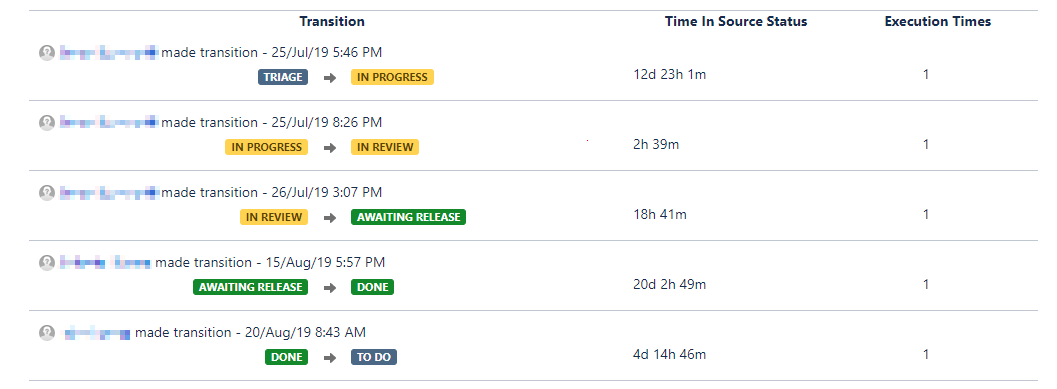Click arrow between TRIAGE and IN PROGRESS

[330, 78]
